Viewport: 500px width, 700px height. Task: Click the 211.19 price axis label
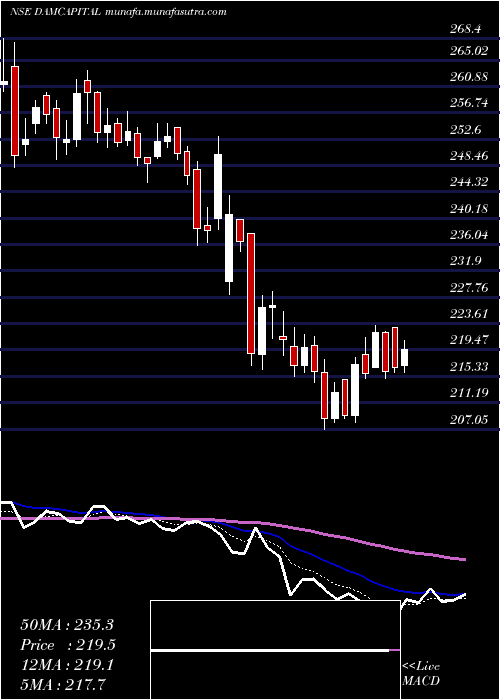(468, 393)
